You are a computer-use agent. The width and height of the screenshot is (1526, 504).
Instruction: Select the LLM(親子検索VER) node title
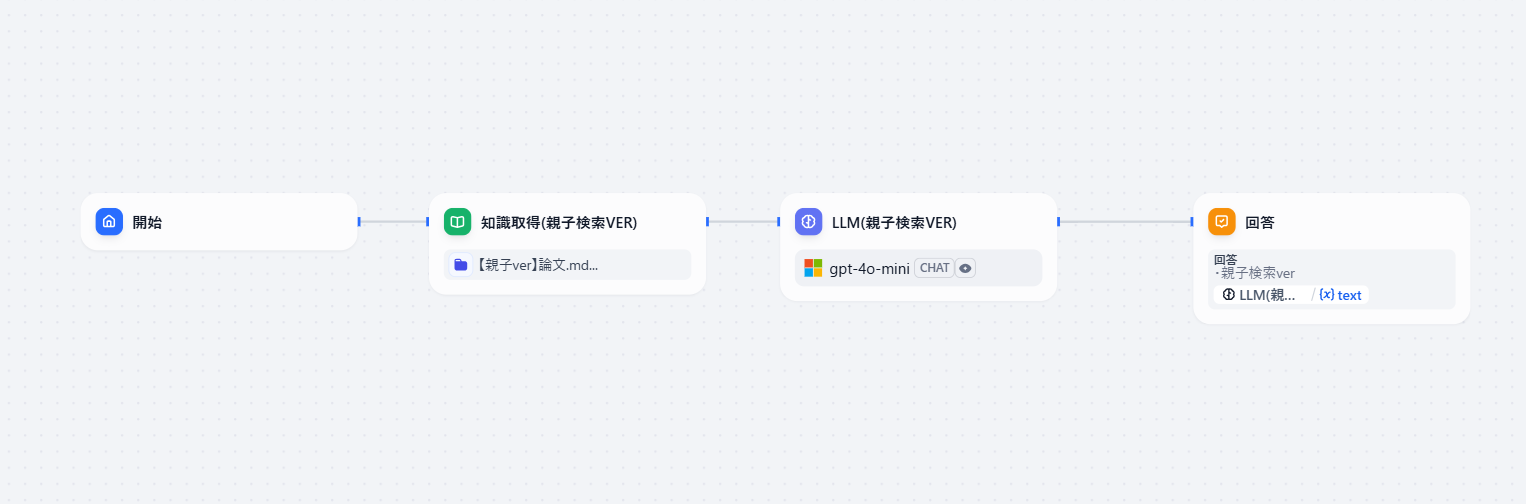pyautogui.click(x=894, y=222)
